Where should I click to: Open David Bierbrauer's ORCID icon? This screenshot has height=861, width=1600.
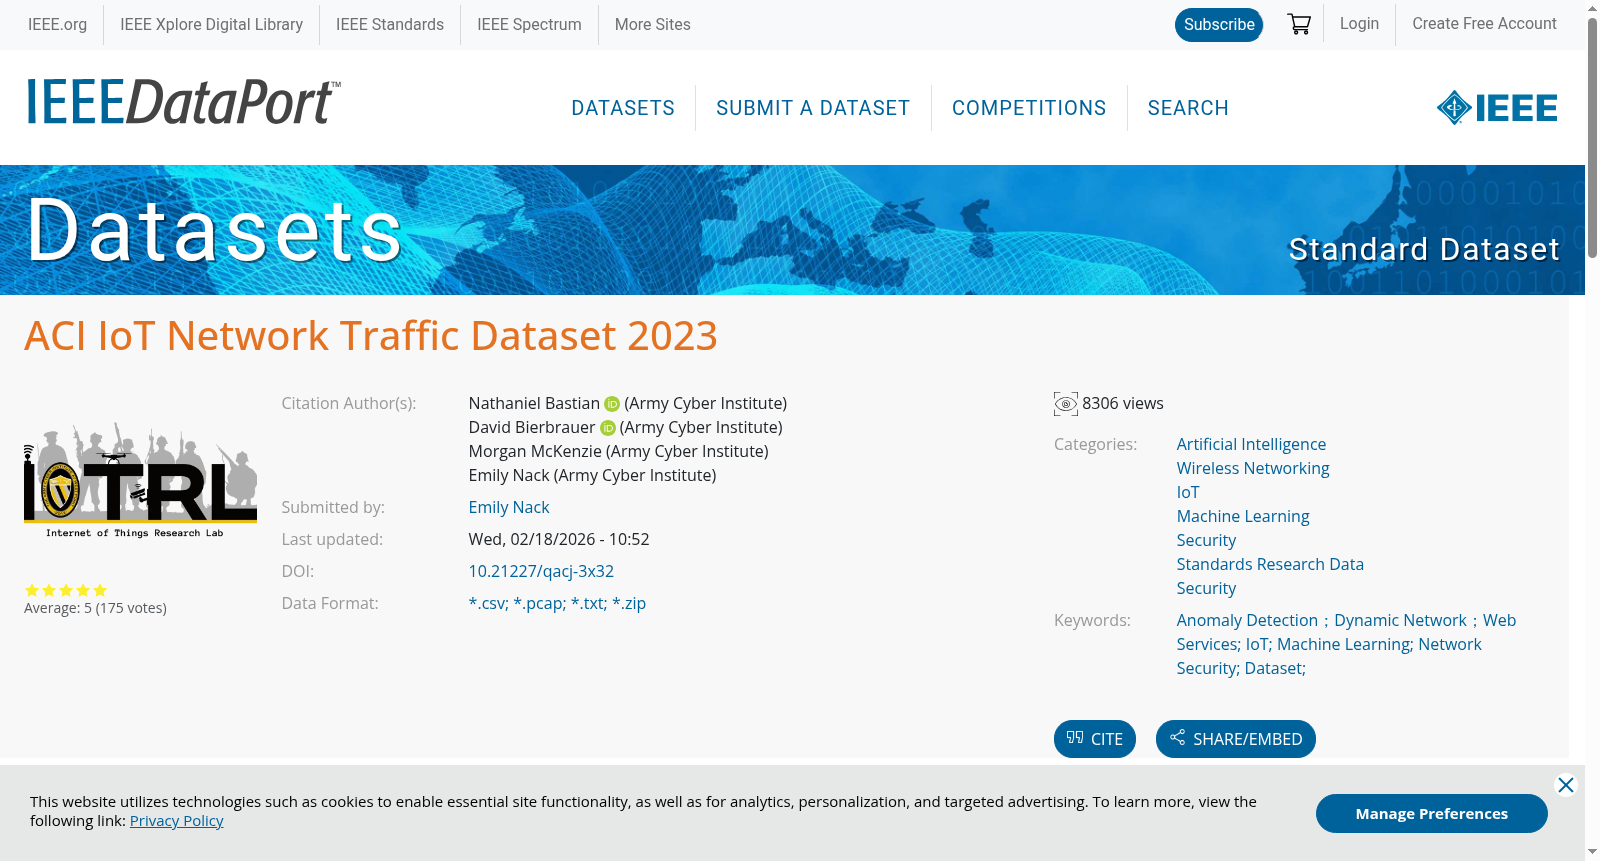point(607,428)
